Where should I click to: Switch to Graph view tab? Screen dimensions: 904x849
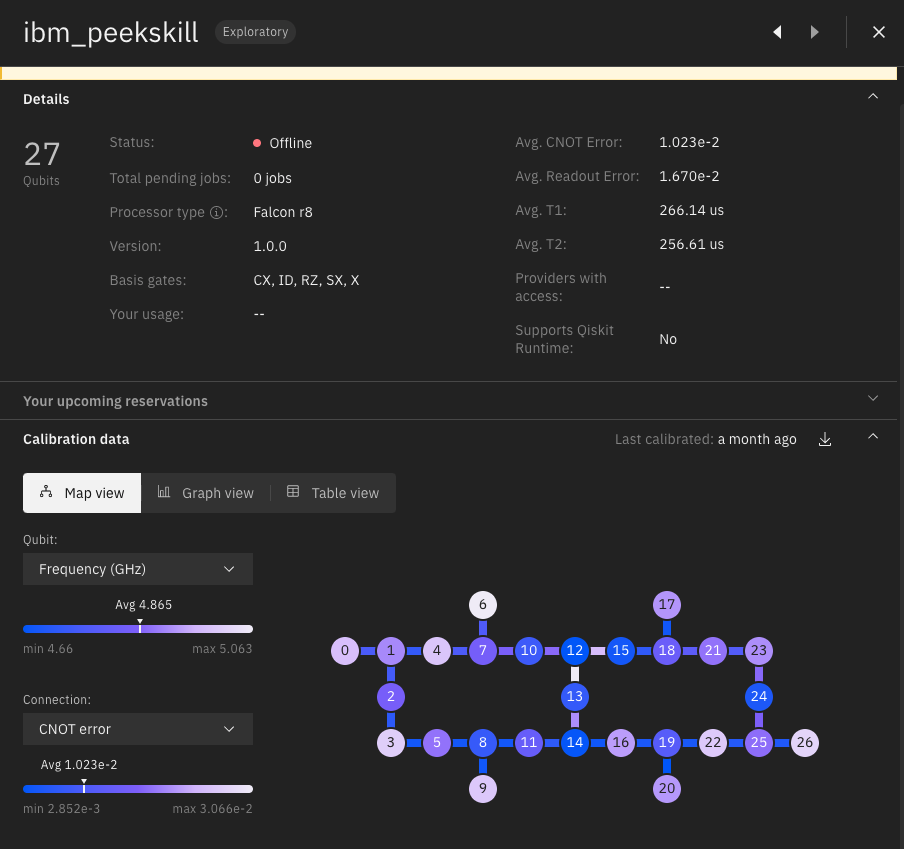pos(206,493)
